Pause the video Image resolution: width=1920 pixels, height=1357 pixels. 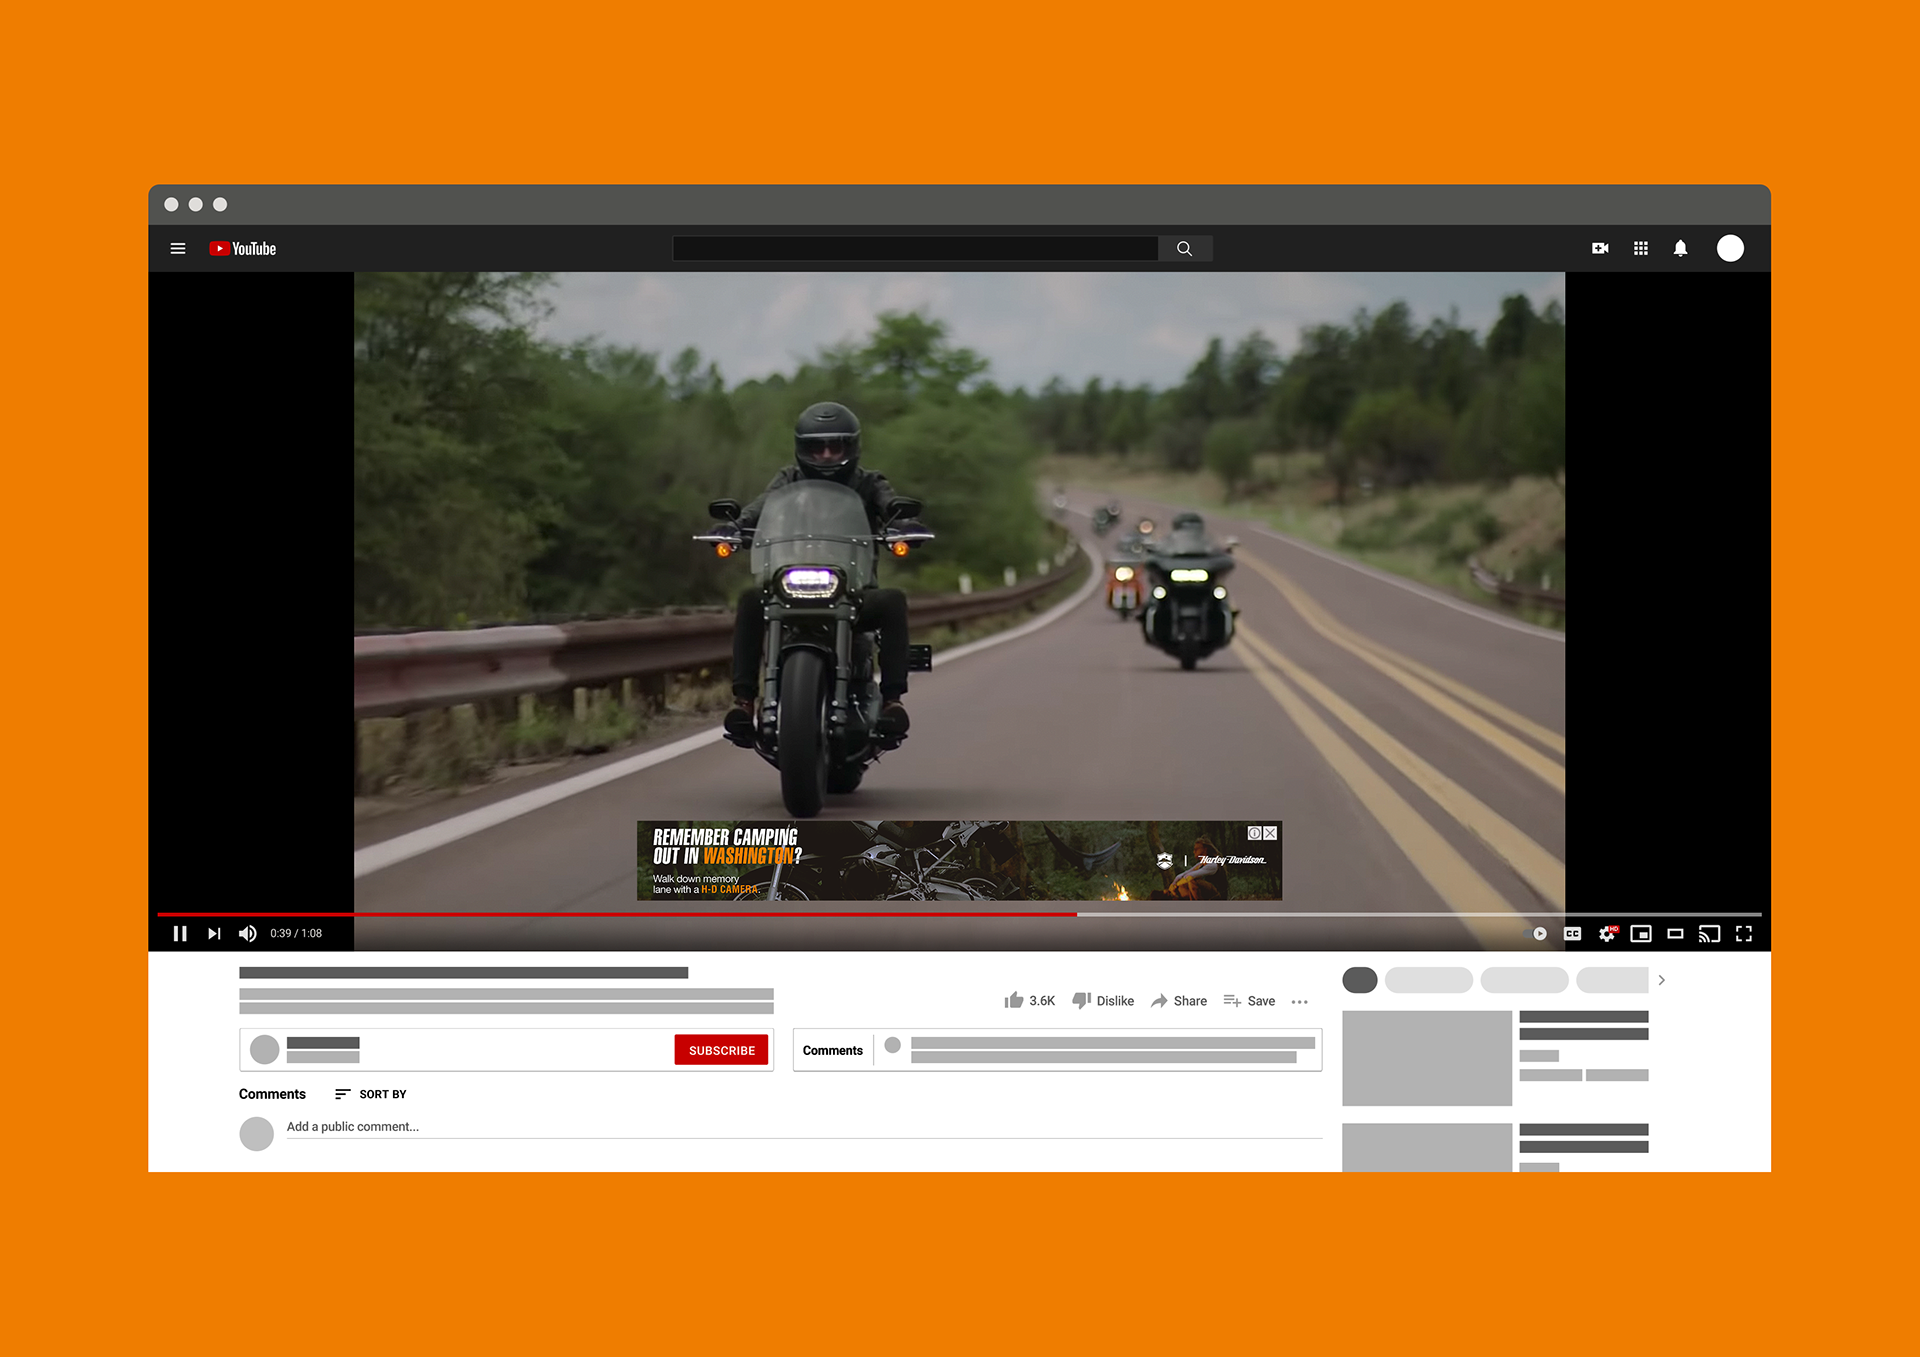[x=180, y=933]
